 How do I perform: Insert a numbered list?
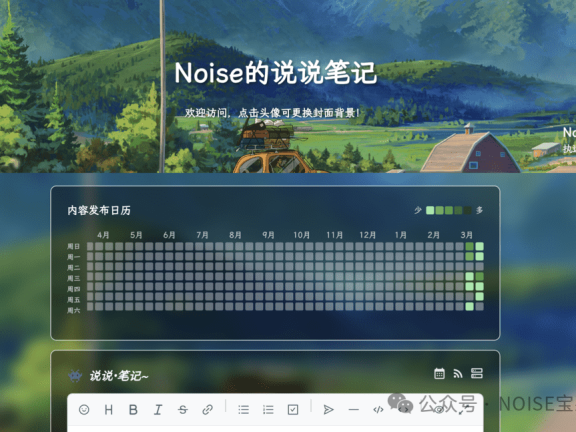tap(268, 409)
